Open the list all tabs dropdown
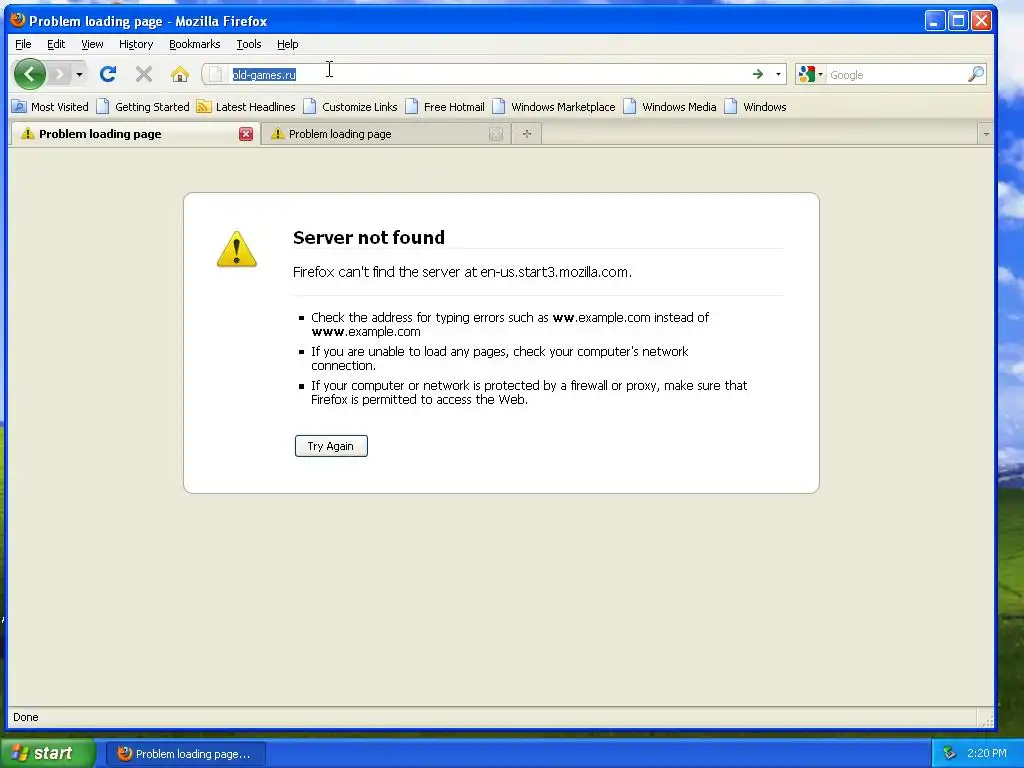 tap(985, 134)
